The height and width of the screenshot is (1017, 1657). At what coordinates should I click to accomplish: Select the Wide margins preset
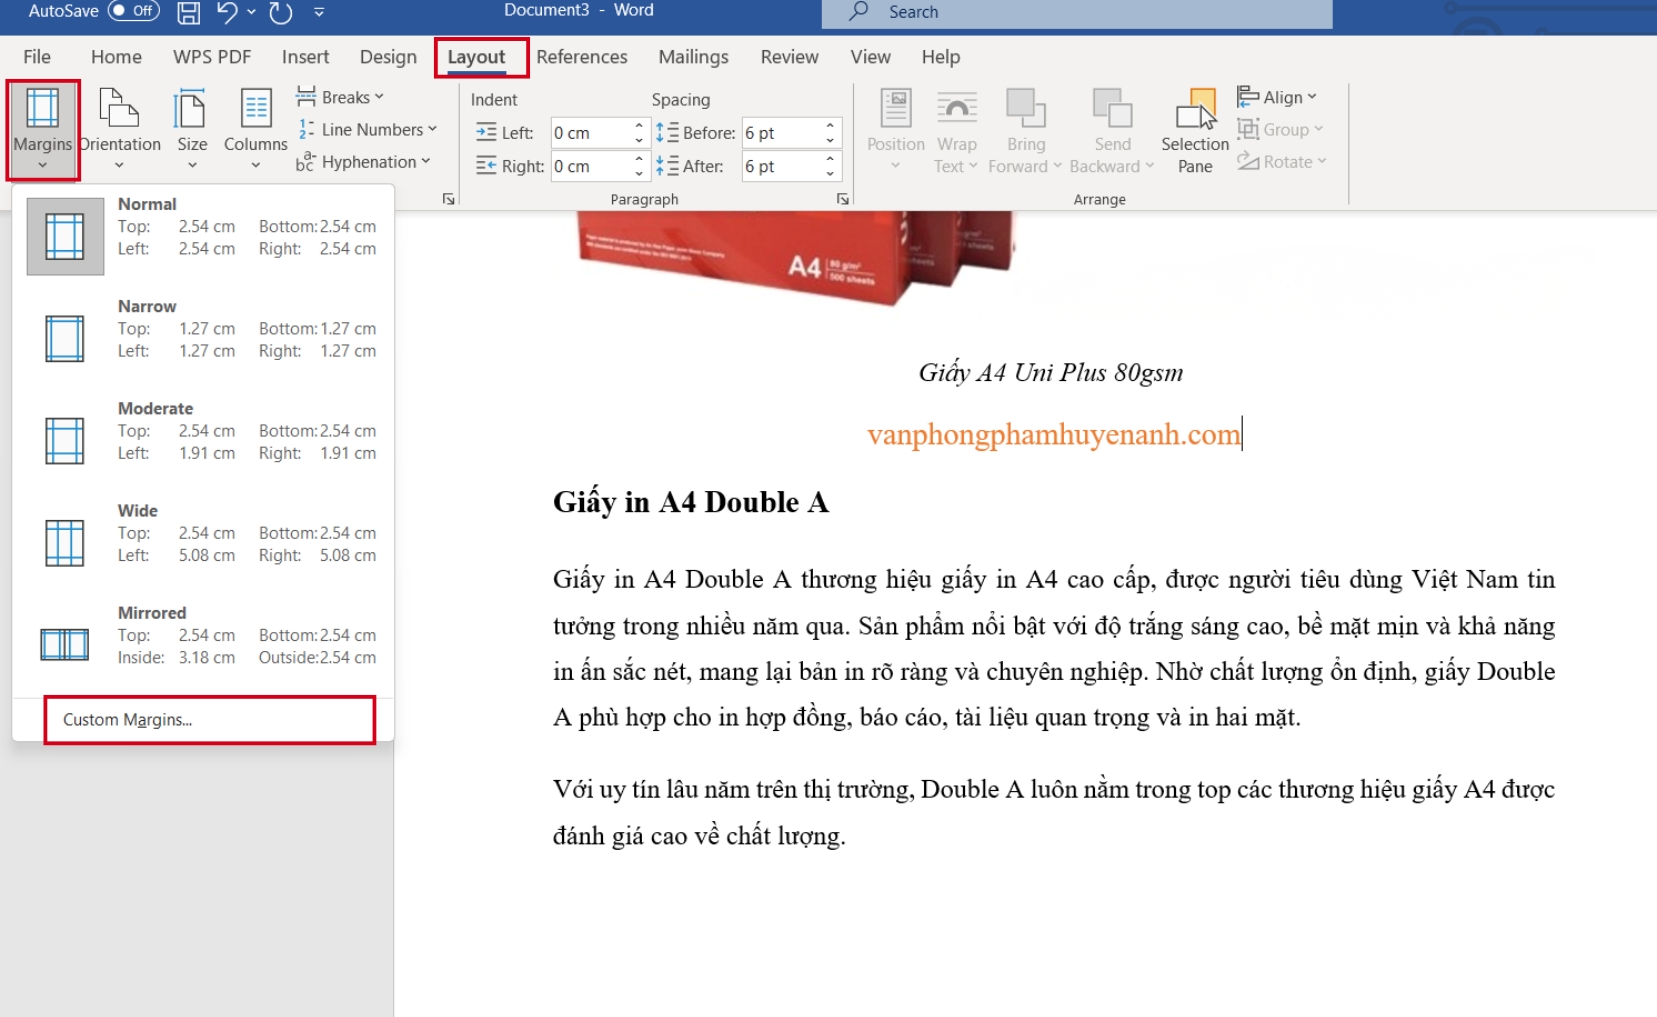[203, 542]
